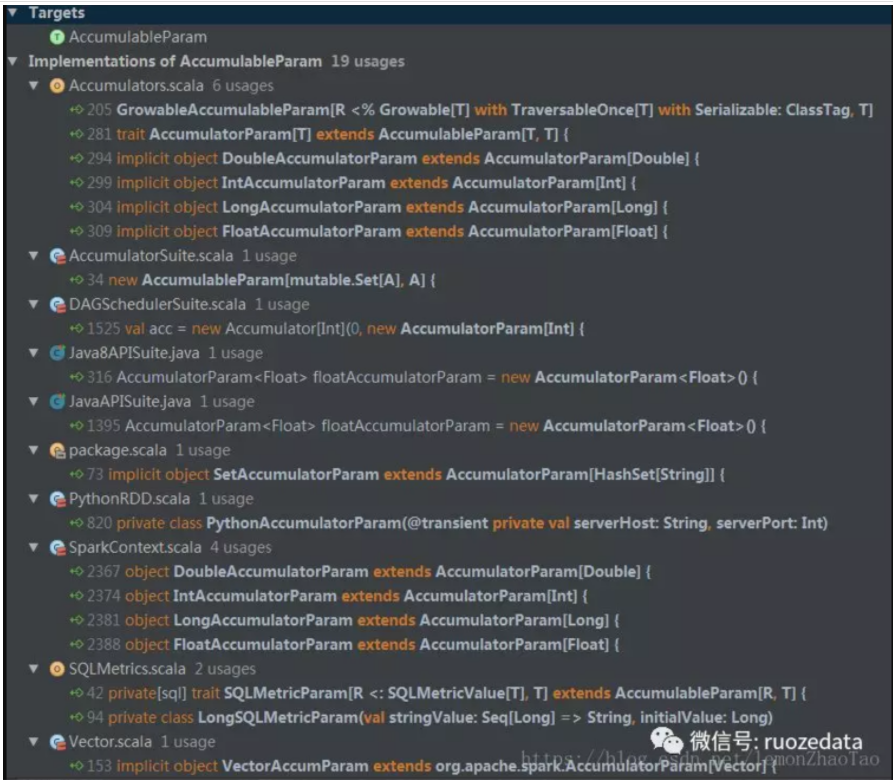Viewport: 893px width, 780px height.
Task: Collapse the SQLMetrics.scala group
Action: point(34,668)
